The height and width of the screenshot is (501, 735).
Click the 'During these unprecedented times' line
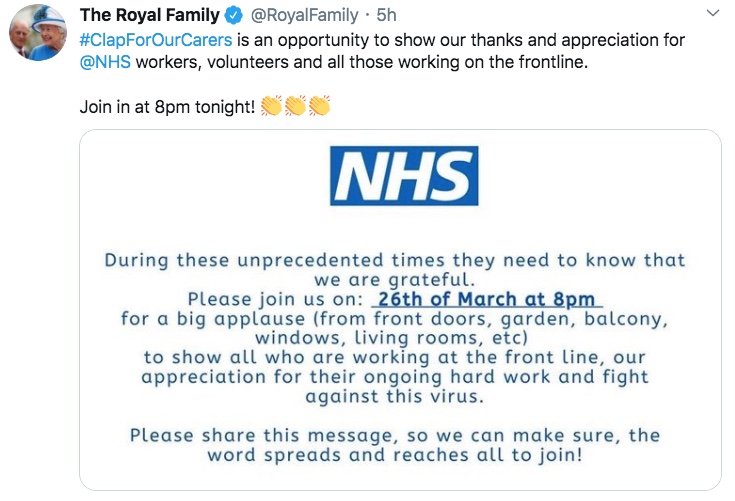(395, 260)
